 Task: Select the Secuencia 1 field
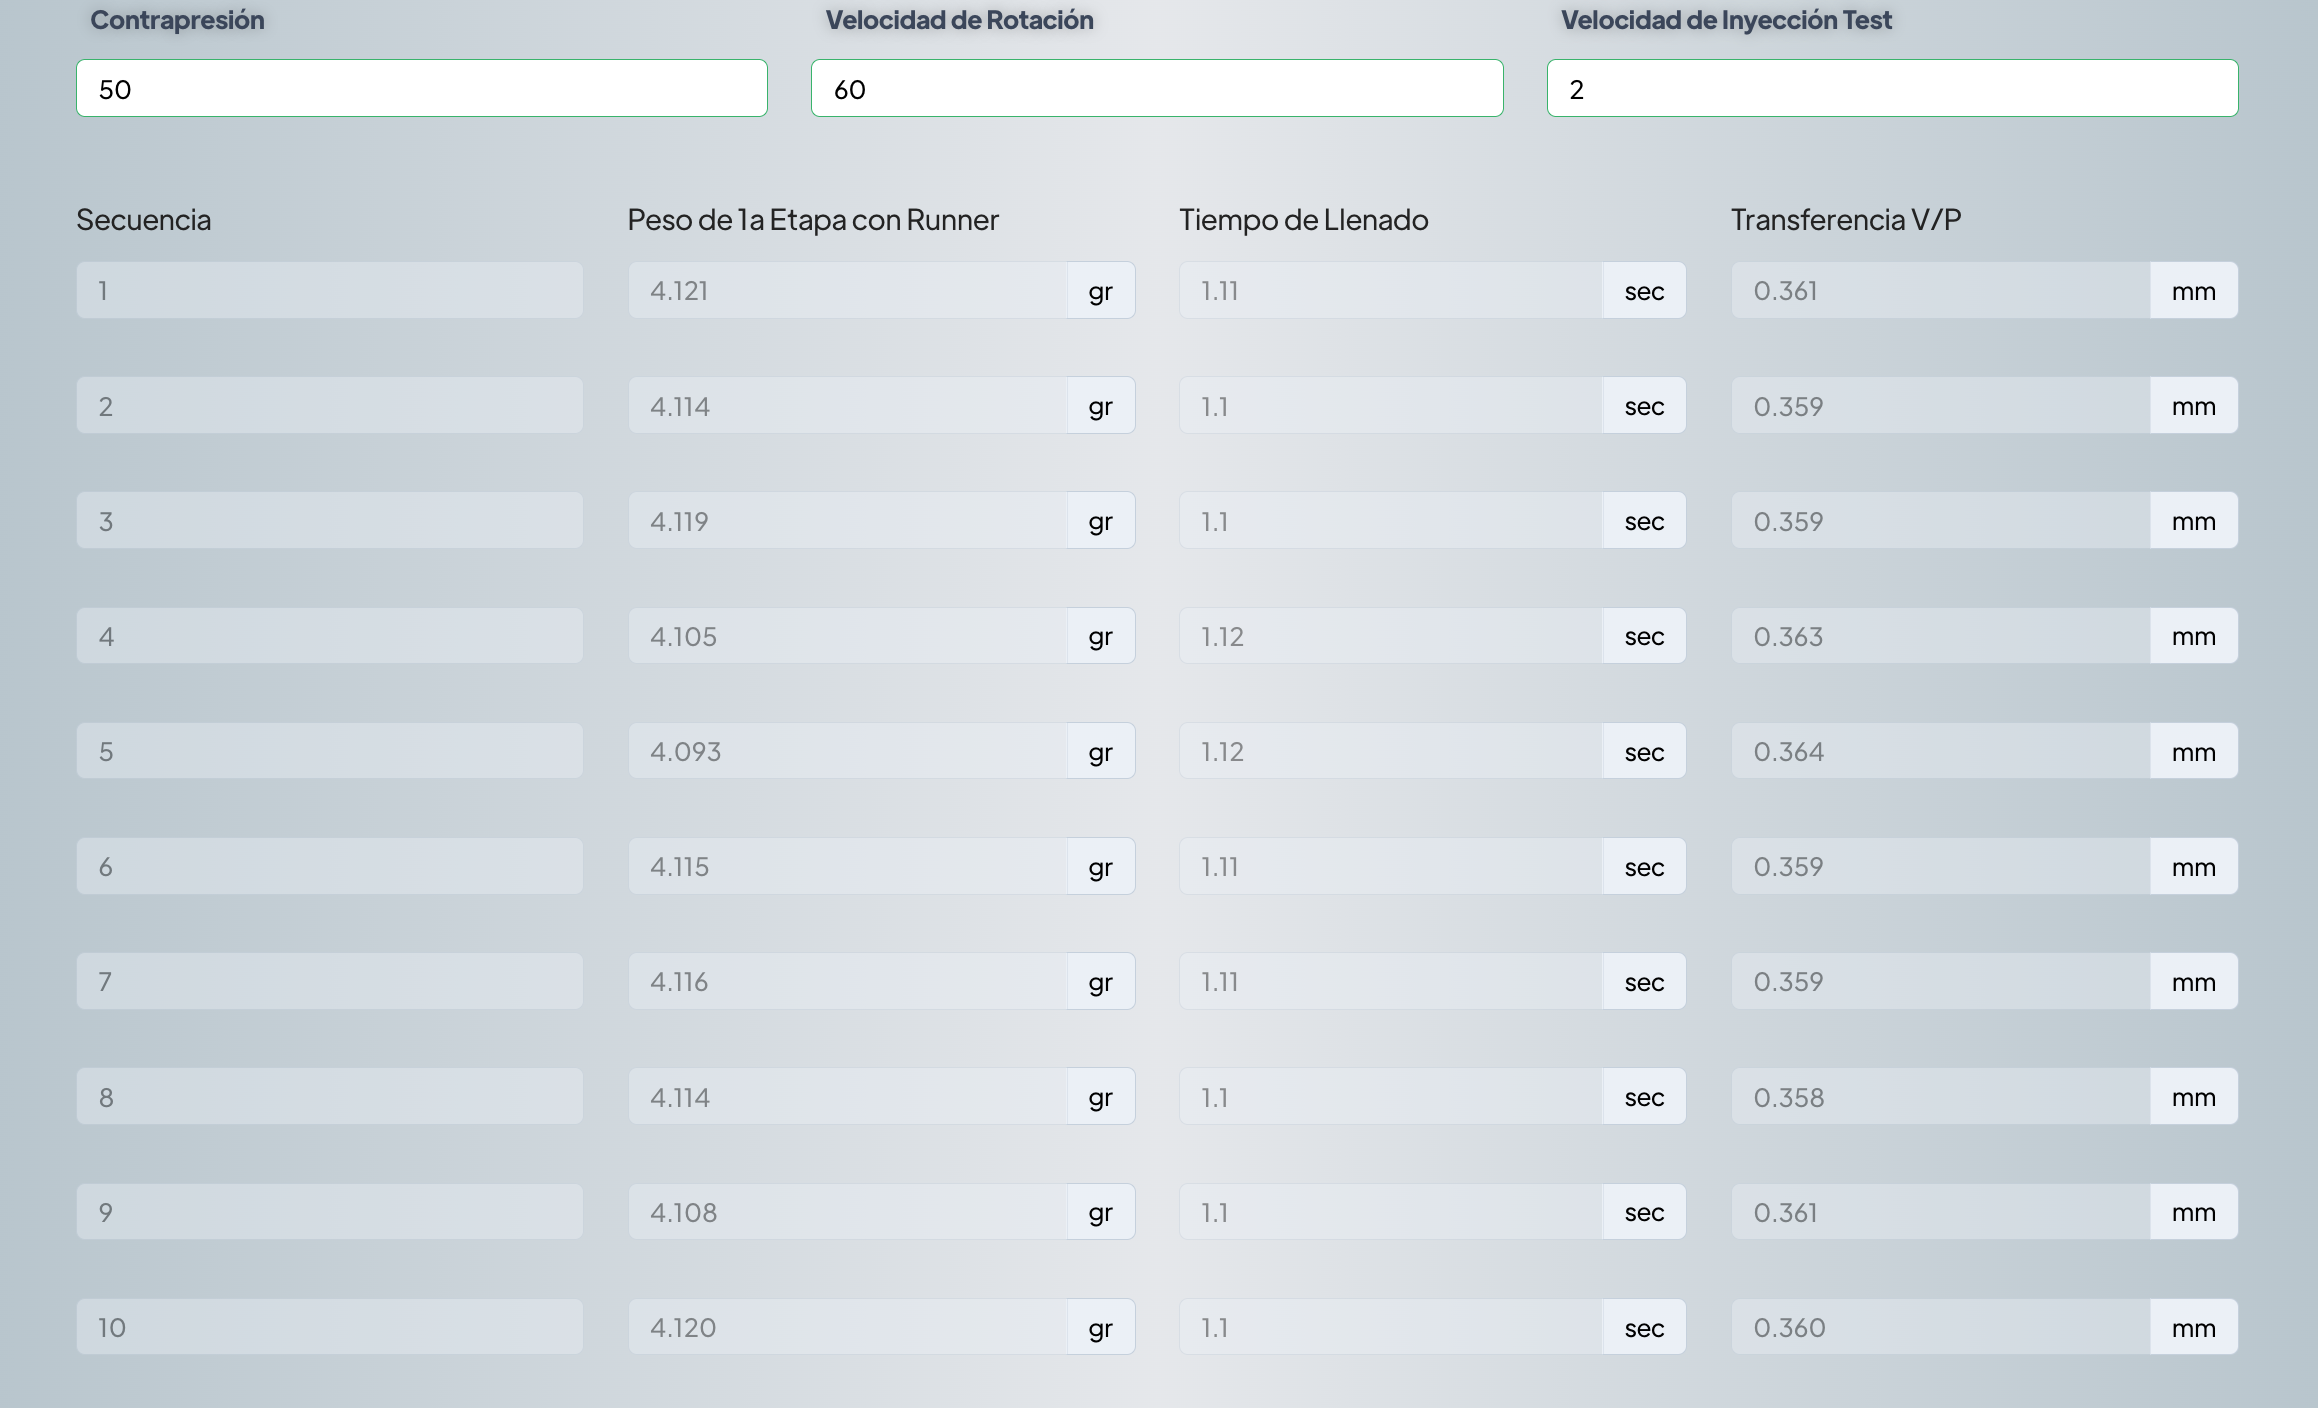click(x=329, y=291)
